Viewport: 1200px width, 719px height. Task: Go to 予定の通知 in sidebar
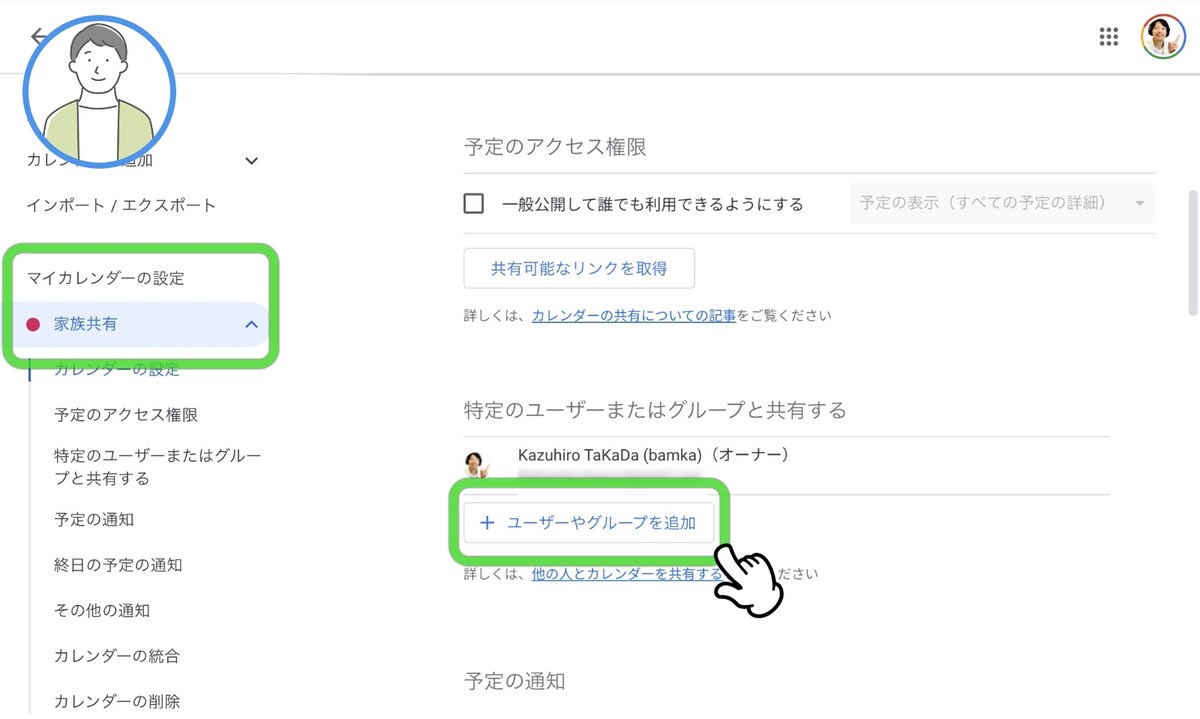tap(94, 519)
